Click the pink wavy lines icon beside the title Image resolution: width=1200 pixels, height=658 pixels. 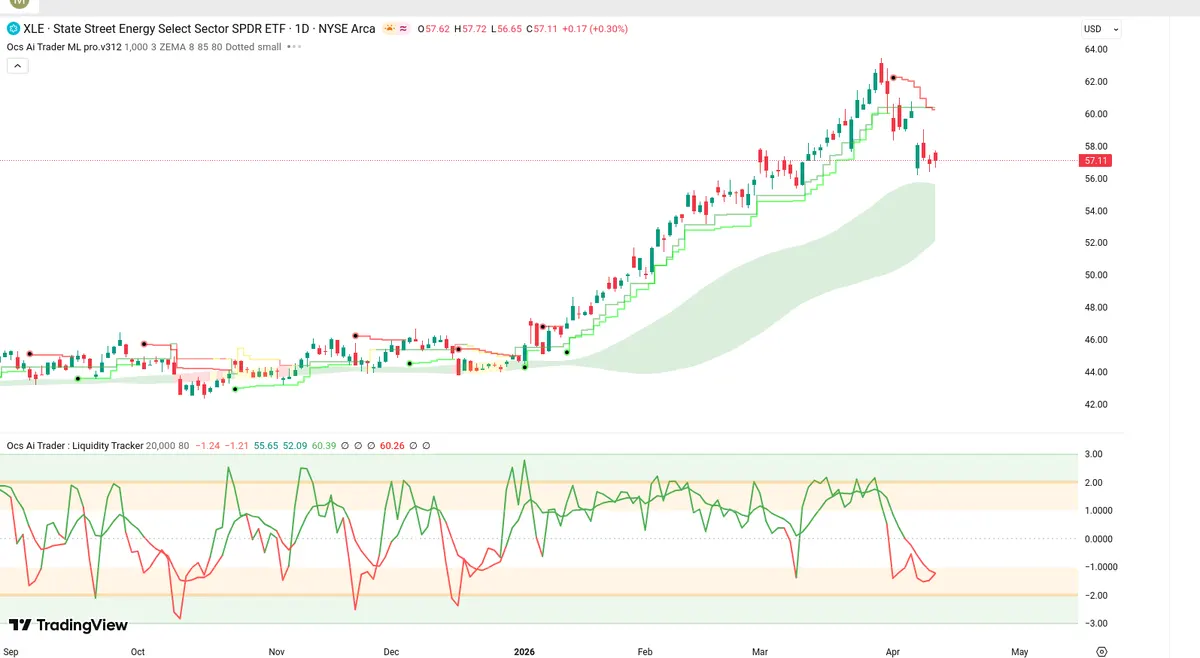click(403, 29)
